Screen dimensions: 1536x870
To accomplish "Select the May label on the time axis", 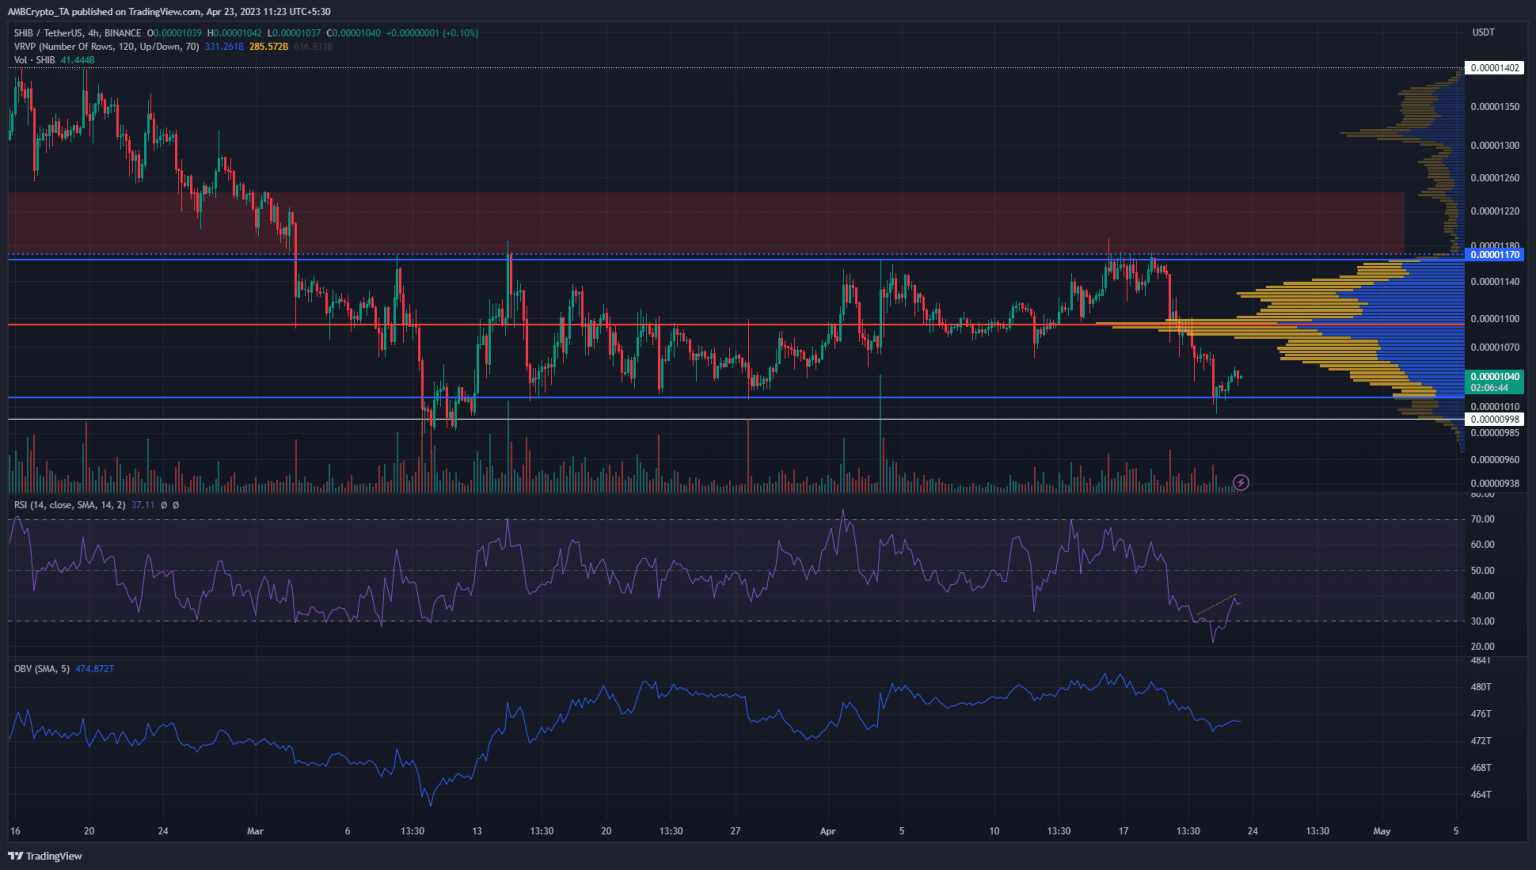I will coord(1383,830).
